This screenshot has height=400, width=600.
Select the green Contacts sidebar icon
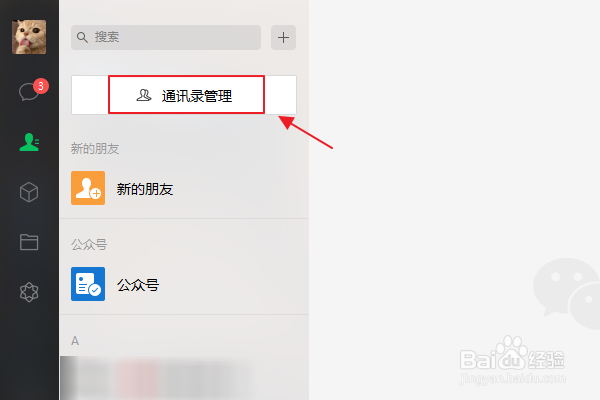coord(29,142)
